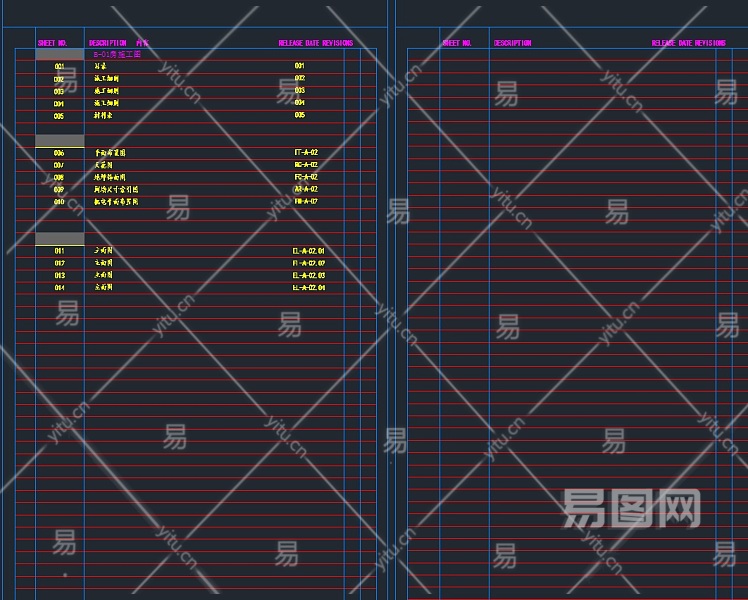Click release code AR-A-02 in row 009
The height and width of the screenshot is (600, 748).
pyautogui.click(x=306, y=189)
